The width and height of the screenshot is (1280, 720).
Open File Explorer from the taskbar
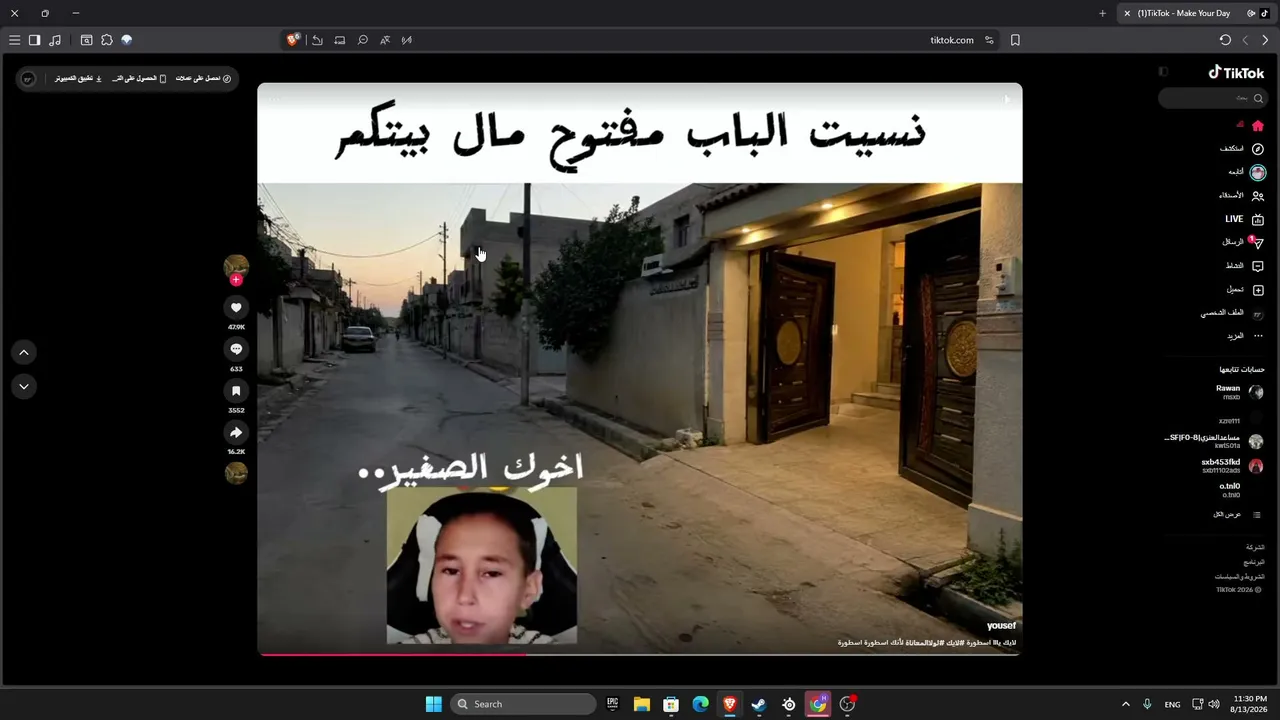[642, 704]
